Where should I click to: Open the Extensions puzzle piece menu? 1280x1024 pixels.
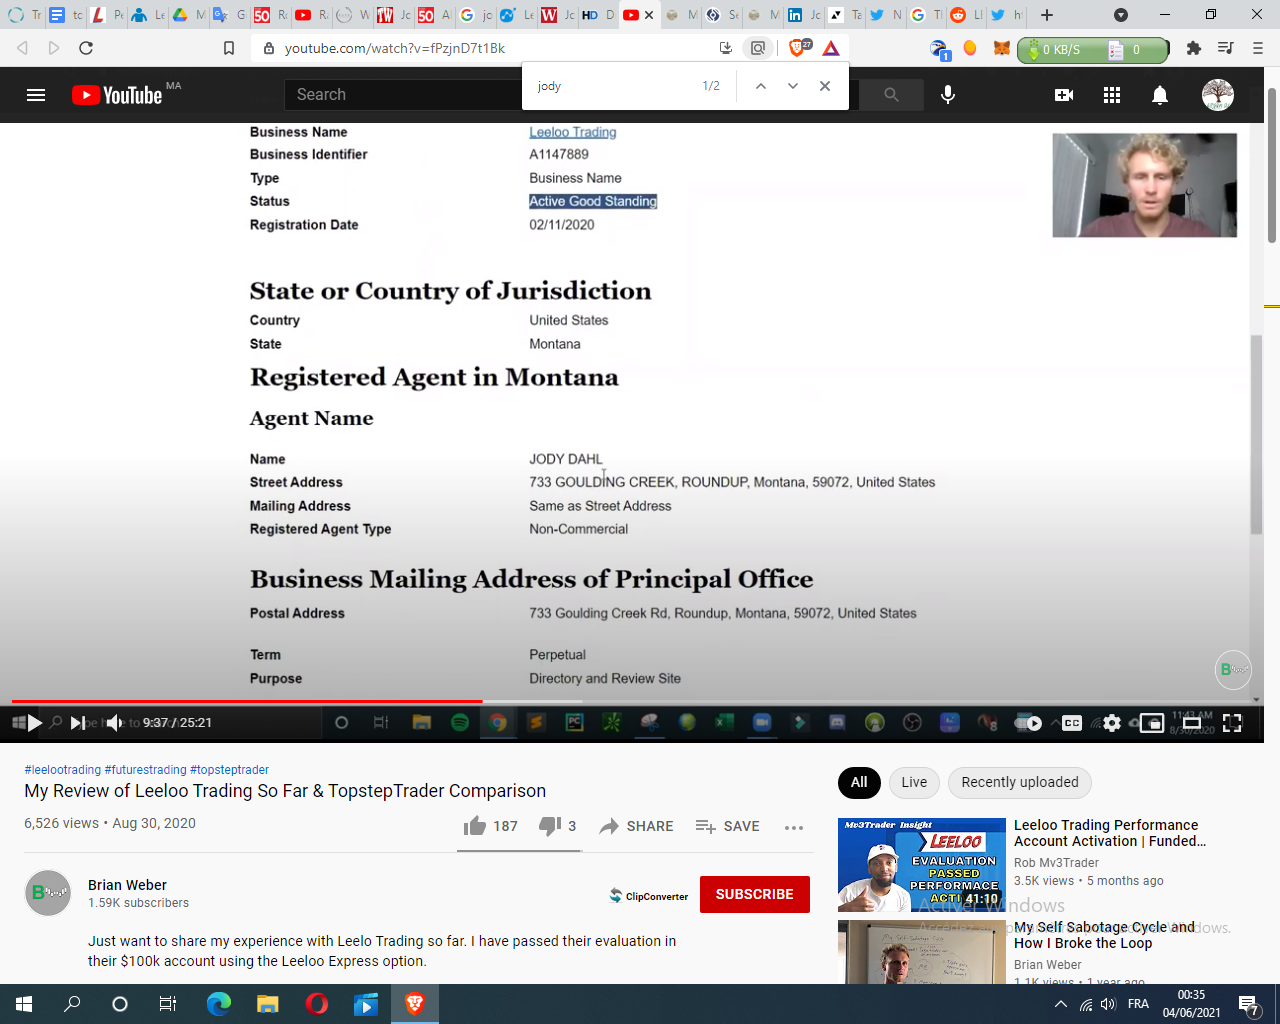point(1193,48)
